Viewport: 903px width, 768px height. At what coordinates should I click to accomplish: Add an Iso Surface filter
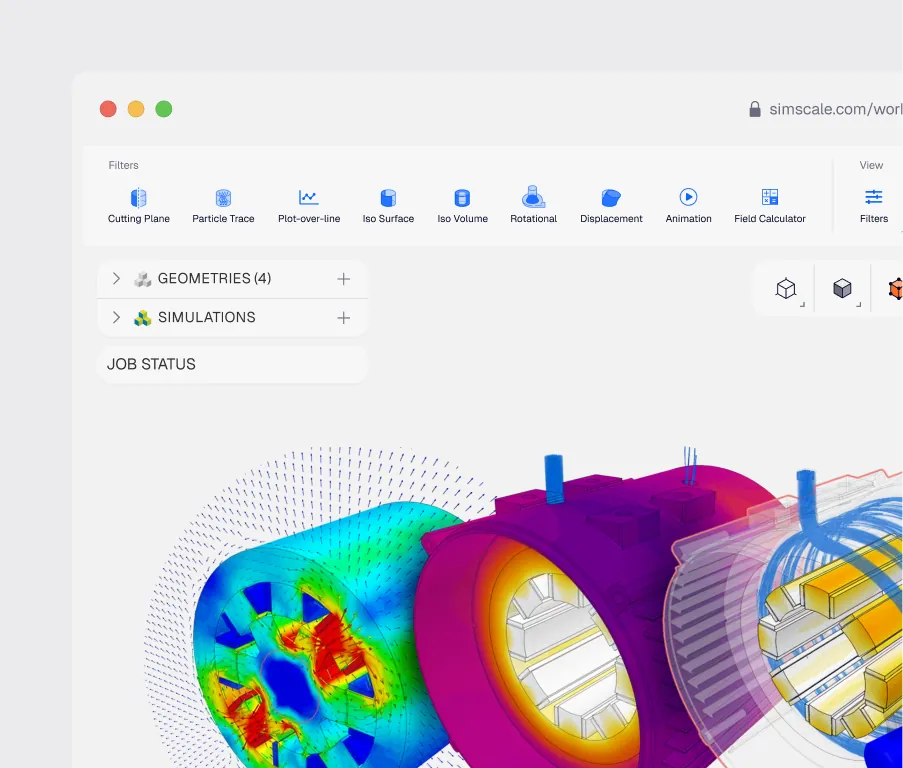coord(388,206)
